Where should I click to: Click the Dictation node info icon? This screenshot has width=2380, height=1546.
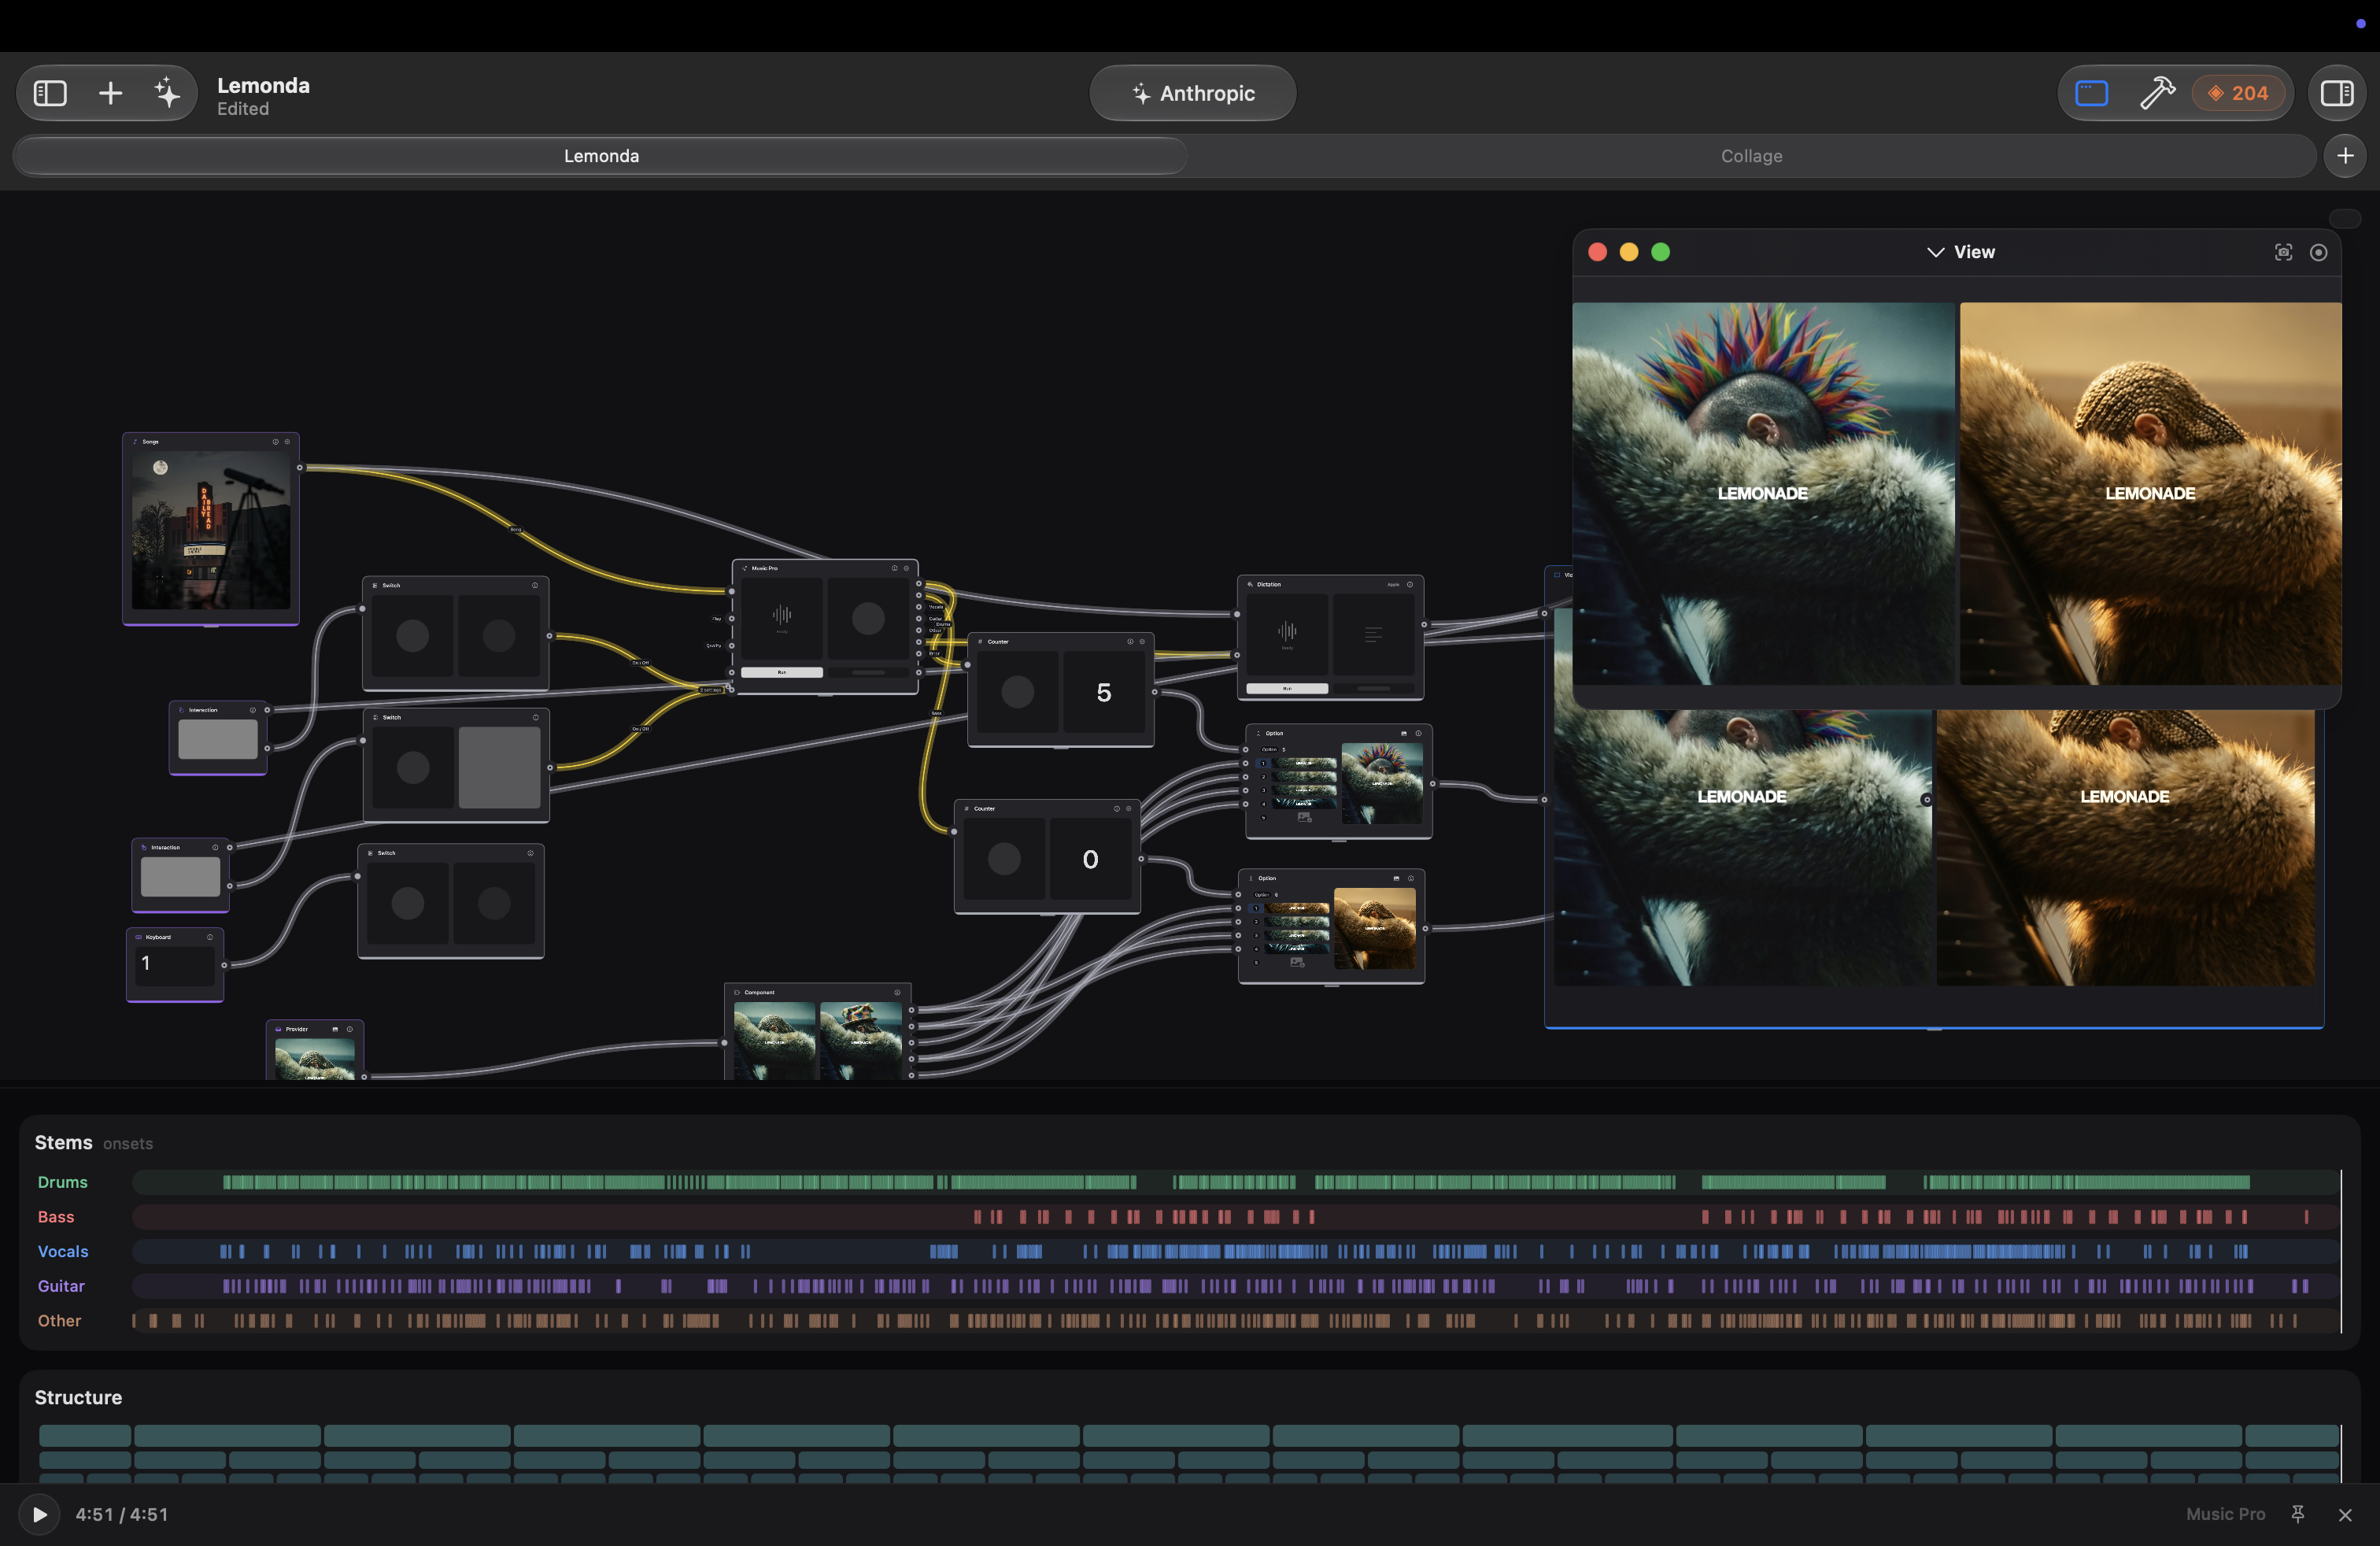1410,584
